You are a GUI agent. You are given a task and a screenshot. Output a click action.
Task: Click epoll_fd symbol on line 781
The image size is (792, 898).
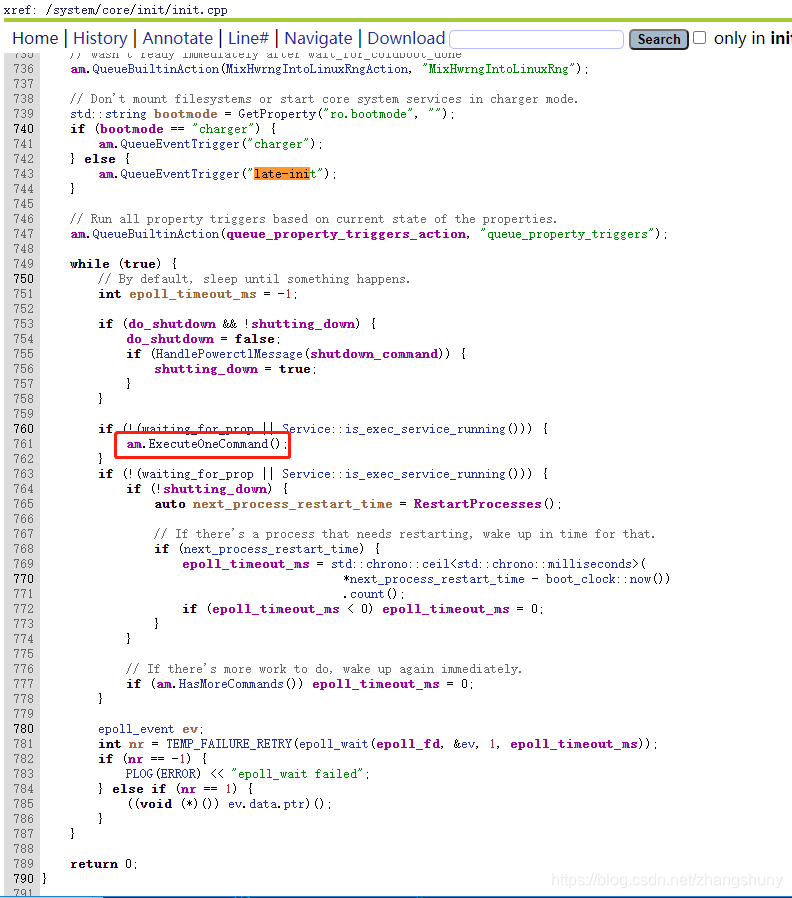(x=408, y=744)
